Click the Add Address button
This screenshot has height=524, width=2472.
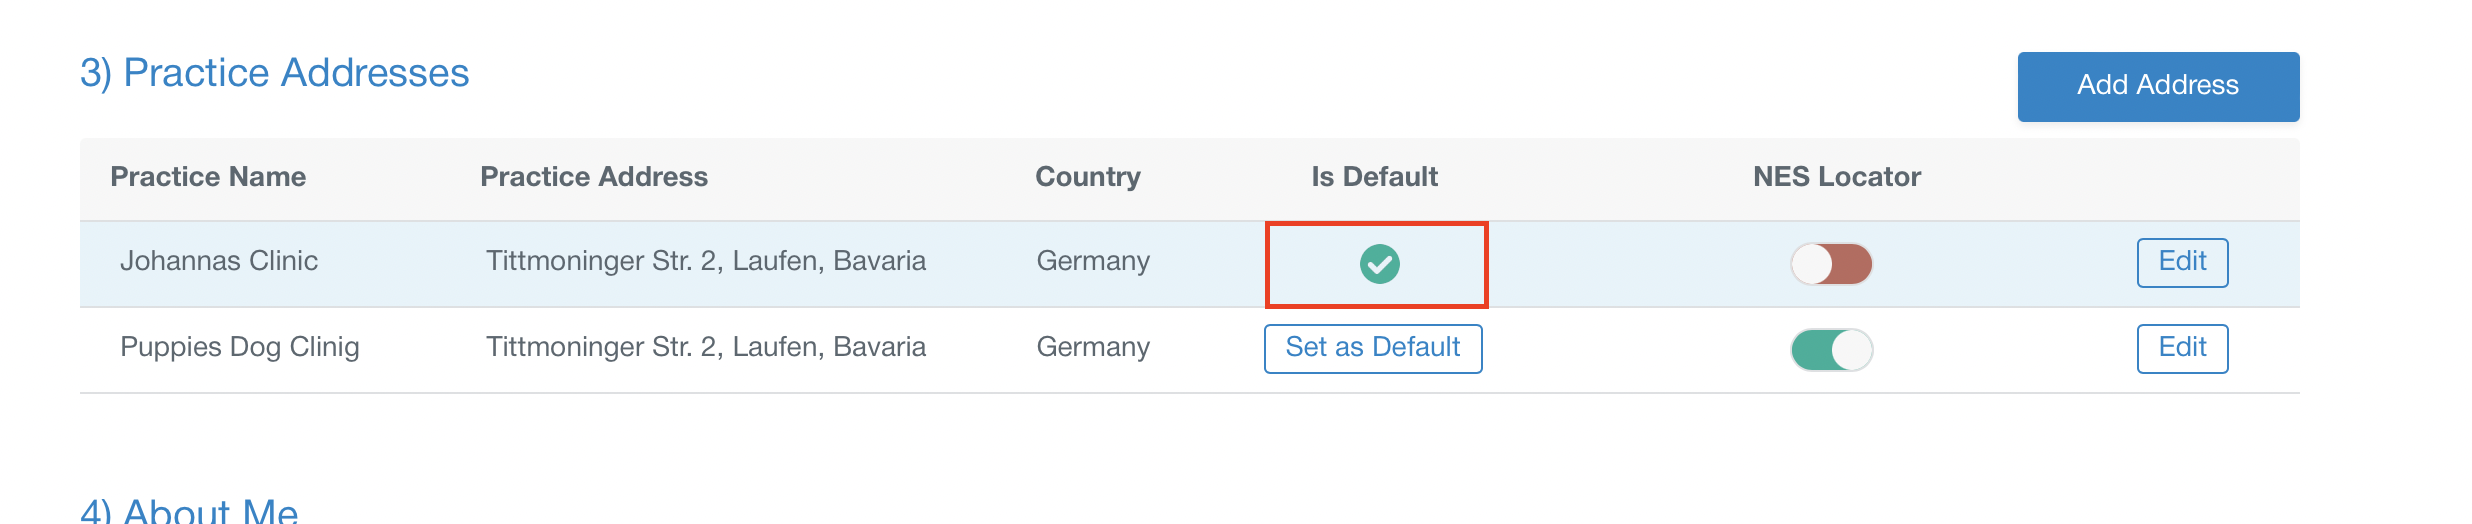coord(2158,87)
